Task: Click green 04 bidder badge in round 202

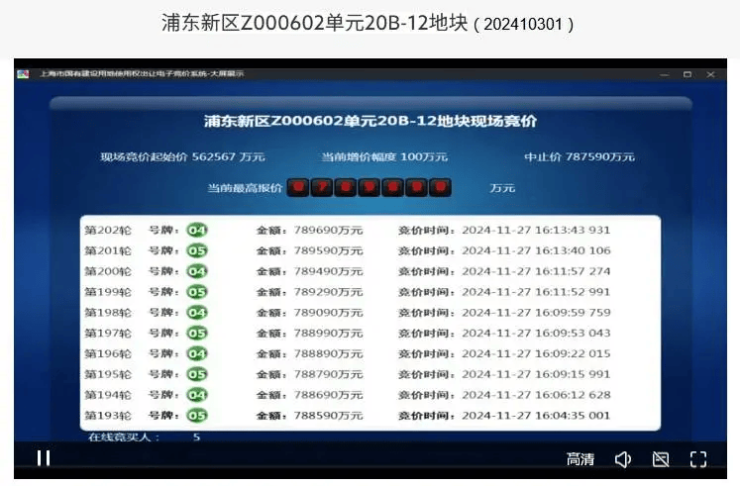Action: pos(197,230)
